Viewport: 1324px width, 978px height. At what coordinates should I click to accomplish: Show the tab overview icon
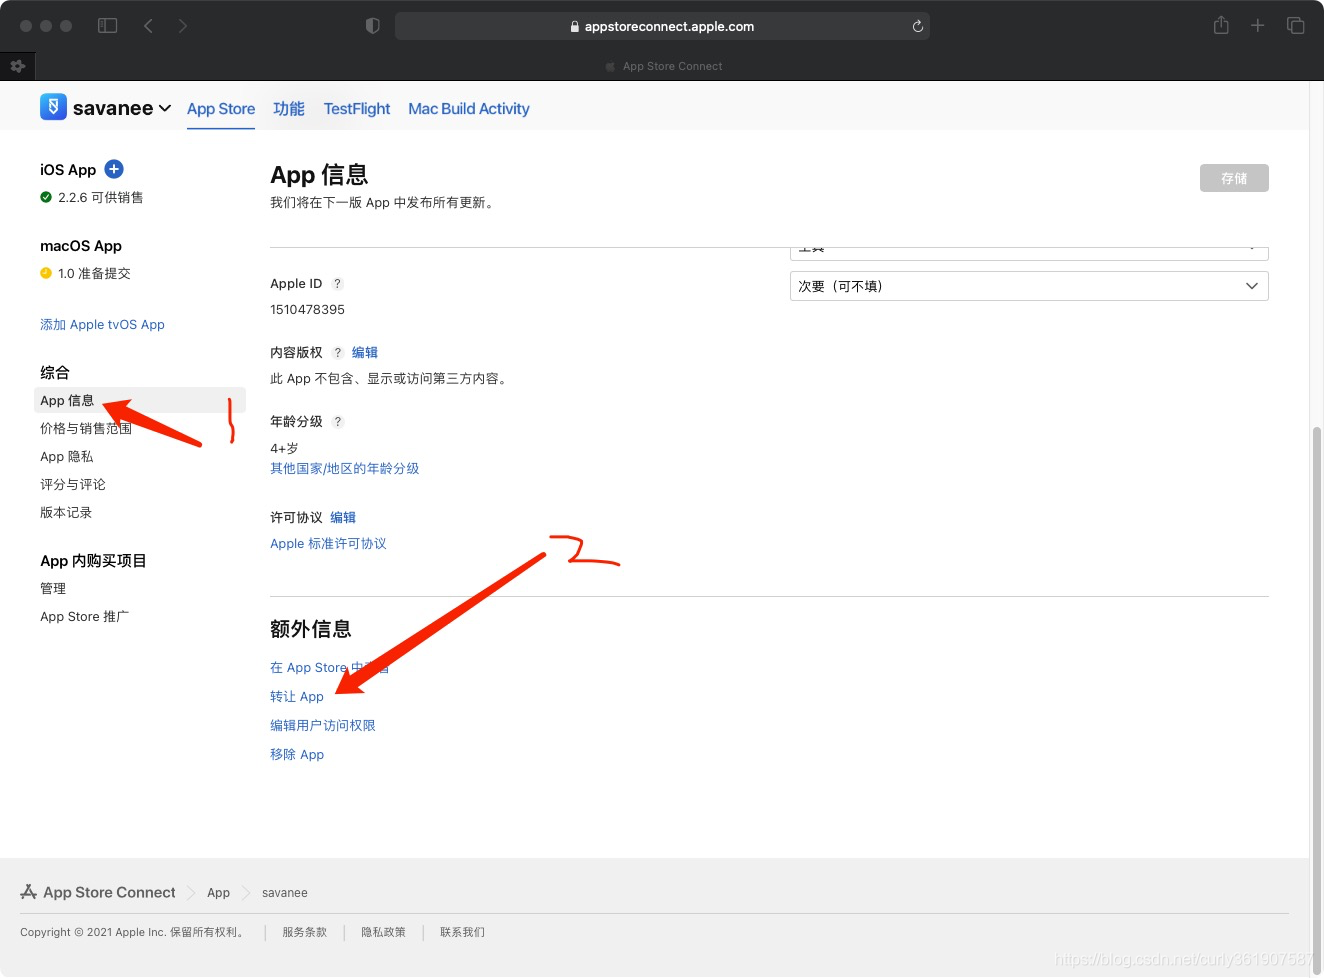tap(1295, 25)
